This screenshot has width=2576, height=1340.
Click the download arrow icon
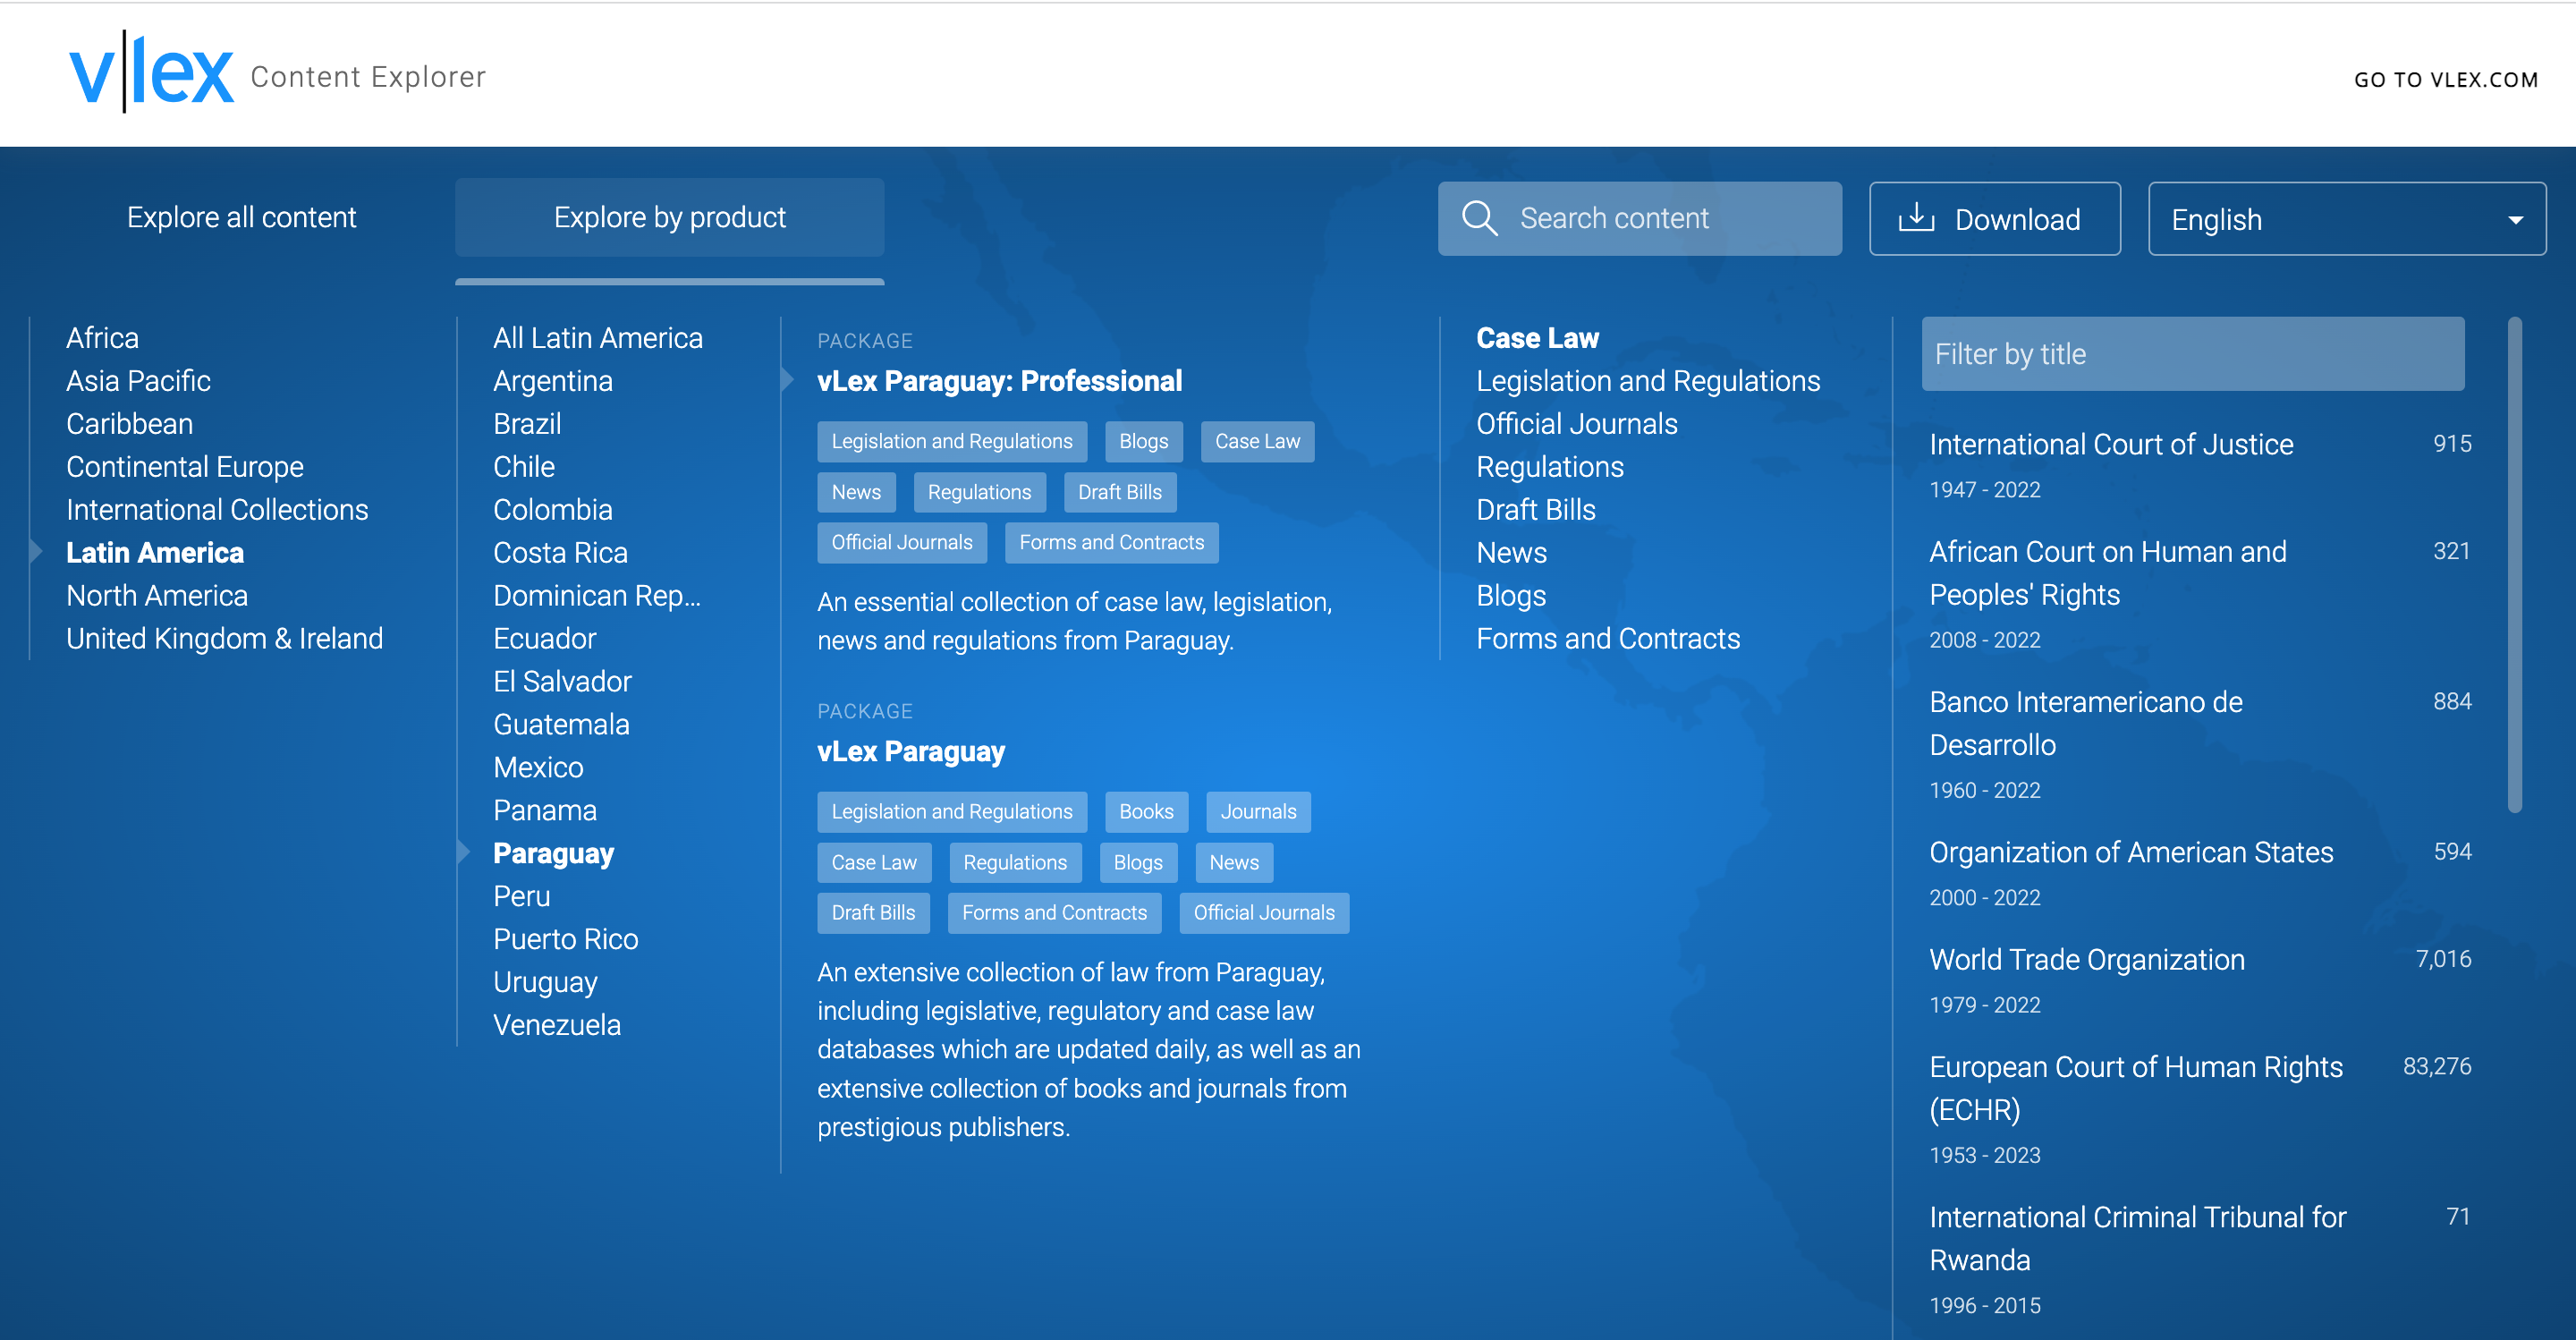(1916, 218)
